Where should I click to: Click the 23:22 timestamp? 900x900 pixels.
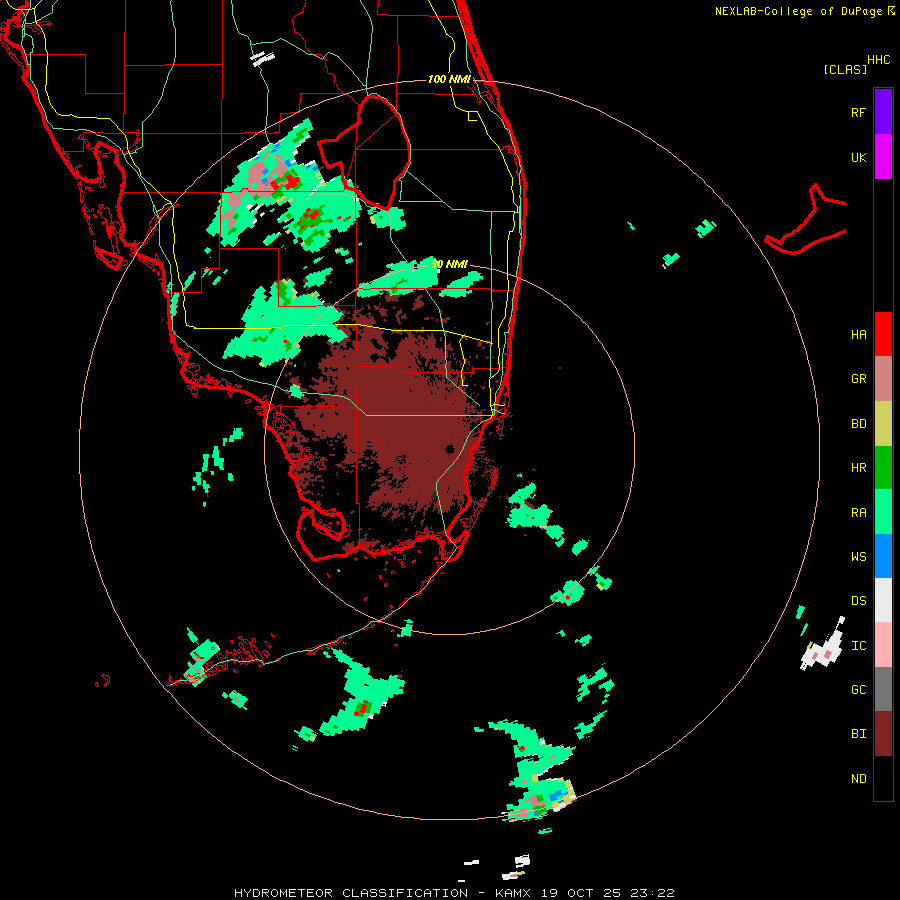655,893
